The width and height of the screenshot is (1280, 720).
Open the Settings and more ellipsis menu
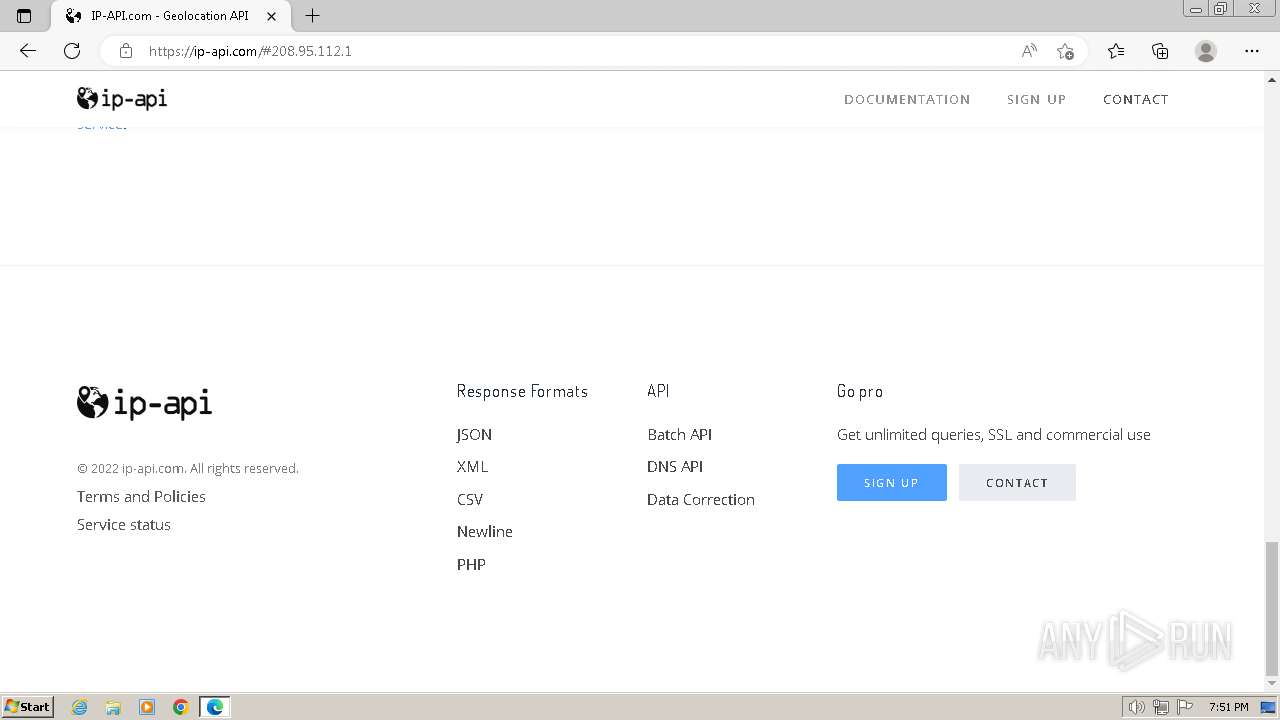click(x=1252, y=51)
